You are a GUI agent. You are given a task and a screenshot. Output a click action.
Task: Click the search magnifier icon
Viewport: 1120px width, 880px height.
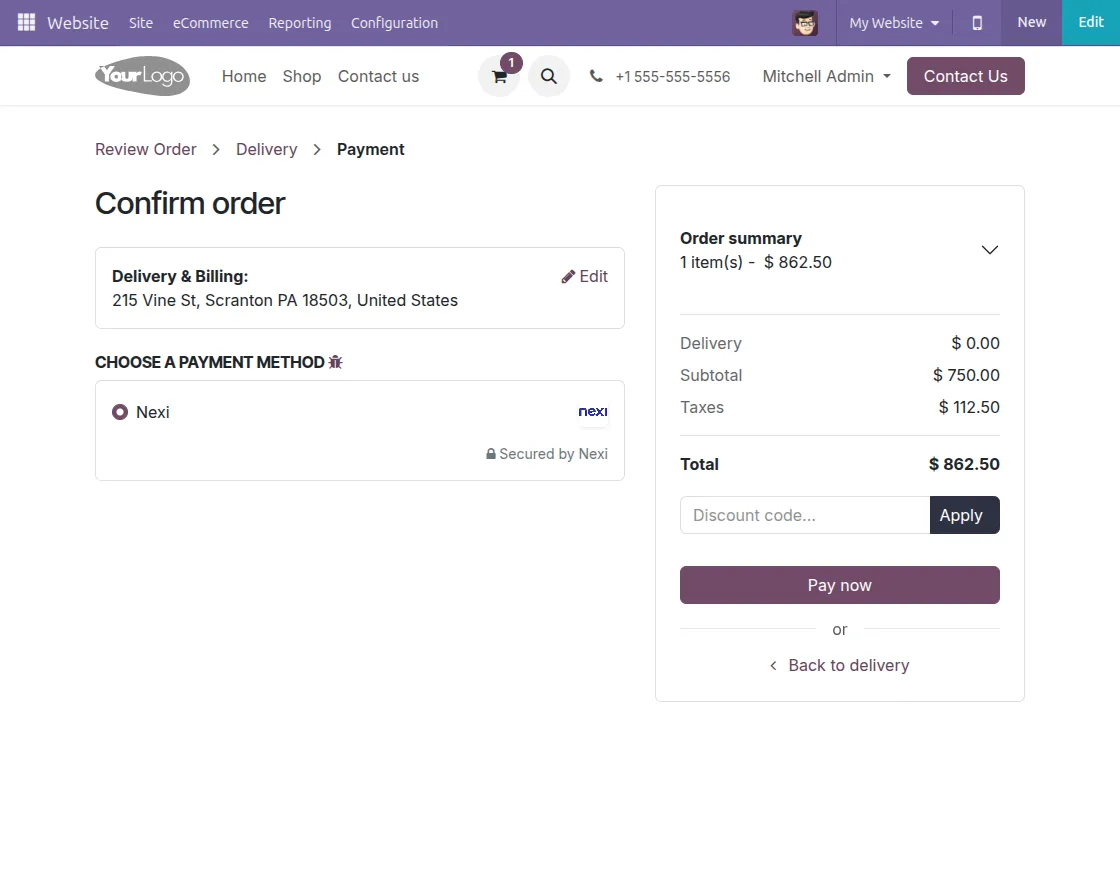548,76
